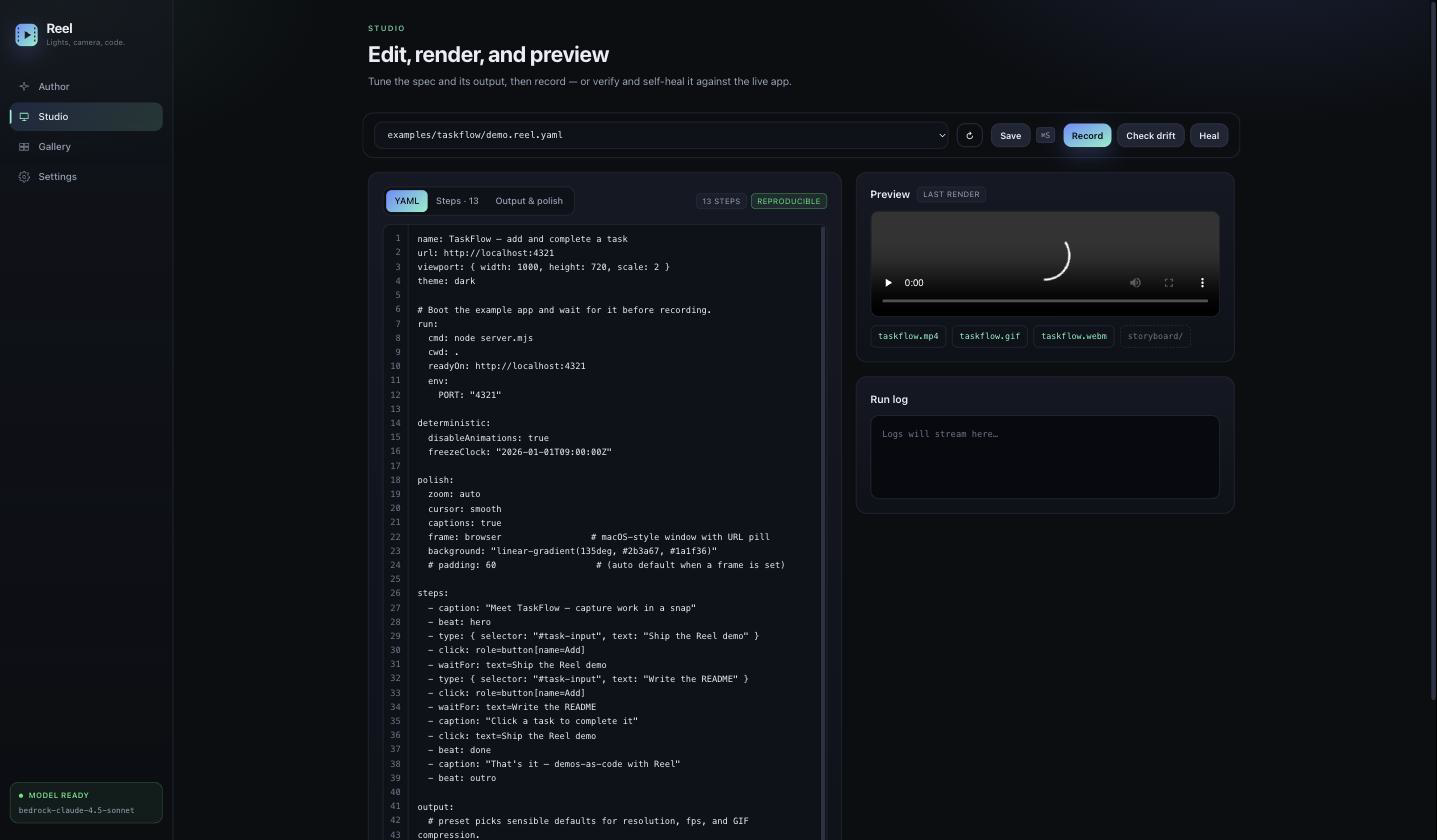Click the REPRODUCIBLE badge
This screenshot has height=840, width=1437.
pyautogui.click(x=789, y=201)
